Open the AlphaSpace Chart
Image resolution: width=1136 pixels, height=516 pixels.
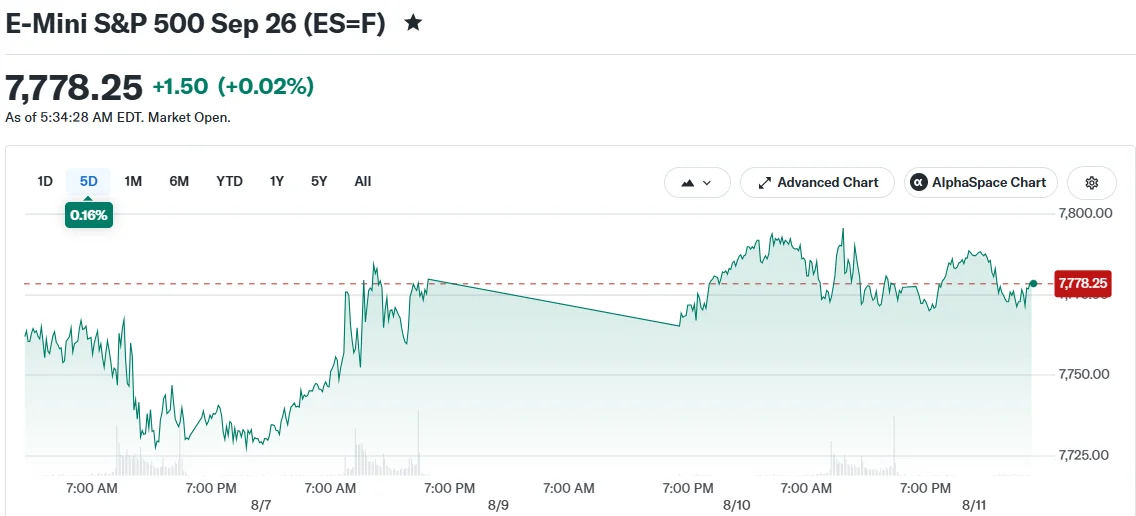980,183
